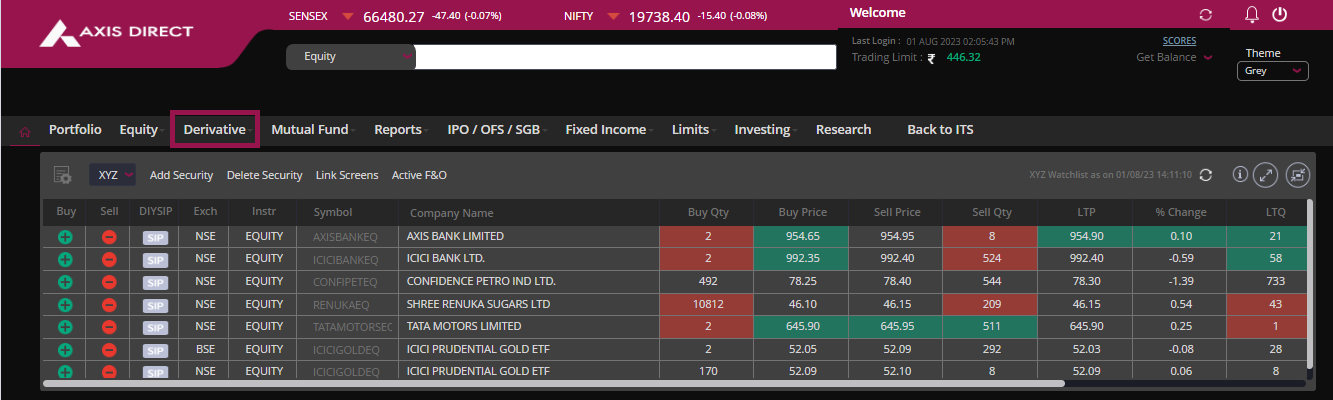Click SIP button for AXIS BANK LIMITED
1333x400 pixels.
(155, 238)
